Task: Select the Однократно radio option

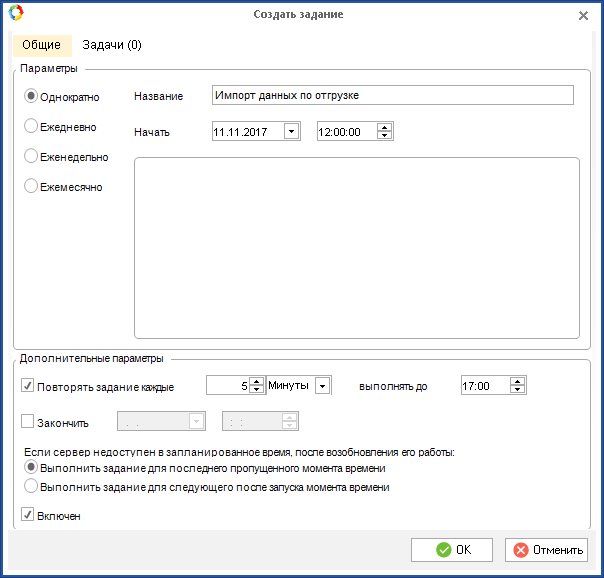Action: click(32, 96)
